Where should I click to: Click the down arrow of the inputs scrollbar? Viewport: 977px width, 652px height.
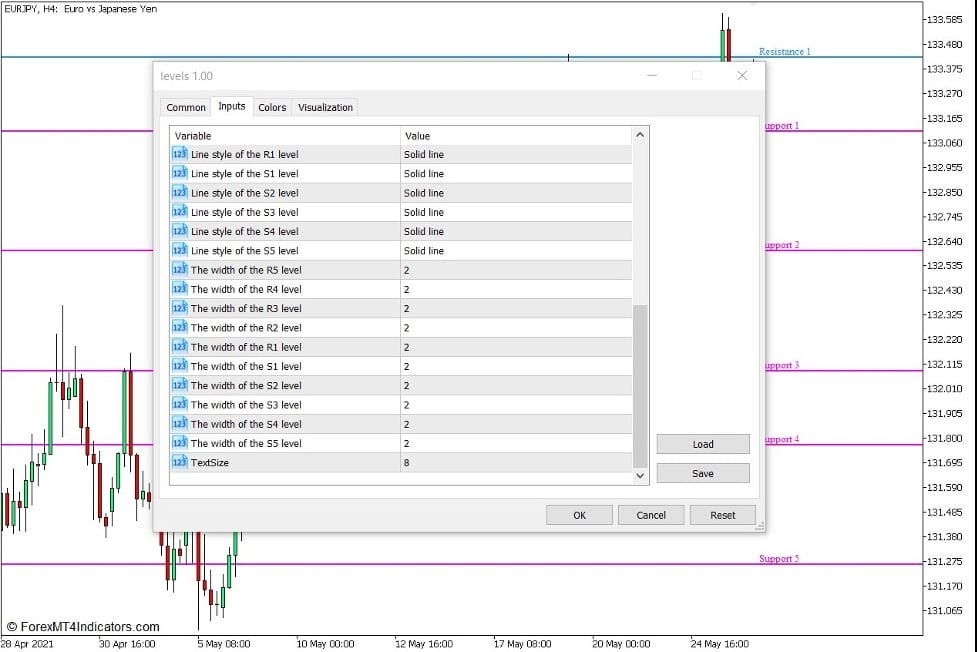click(x=640, y=476)
